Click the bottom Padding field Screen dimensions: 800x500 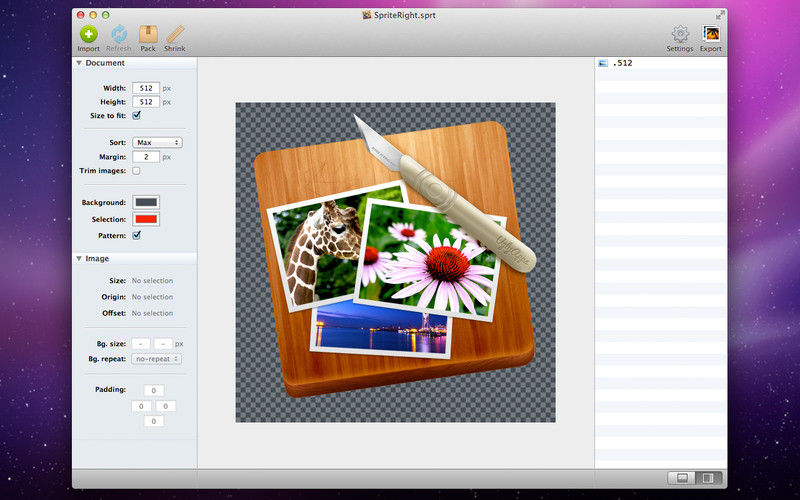click(154, 421)
